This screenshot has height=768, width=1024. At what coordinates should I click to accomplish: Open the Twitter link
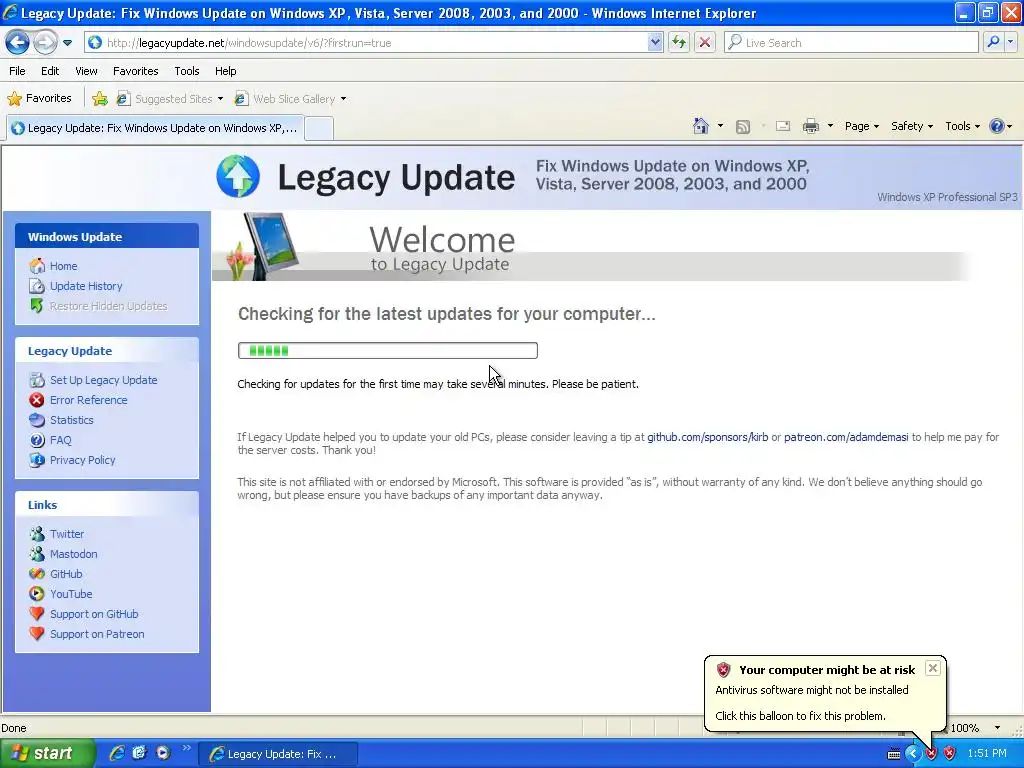point(67,534)
